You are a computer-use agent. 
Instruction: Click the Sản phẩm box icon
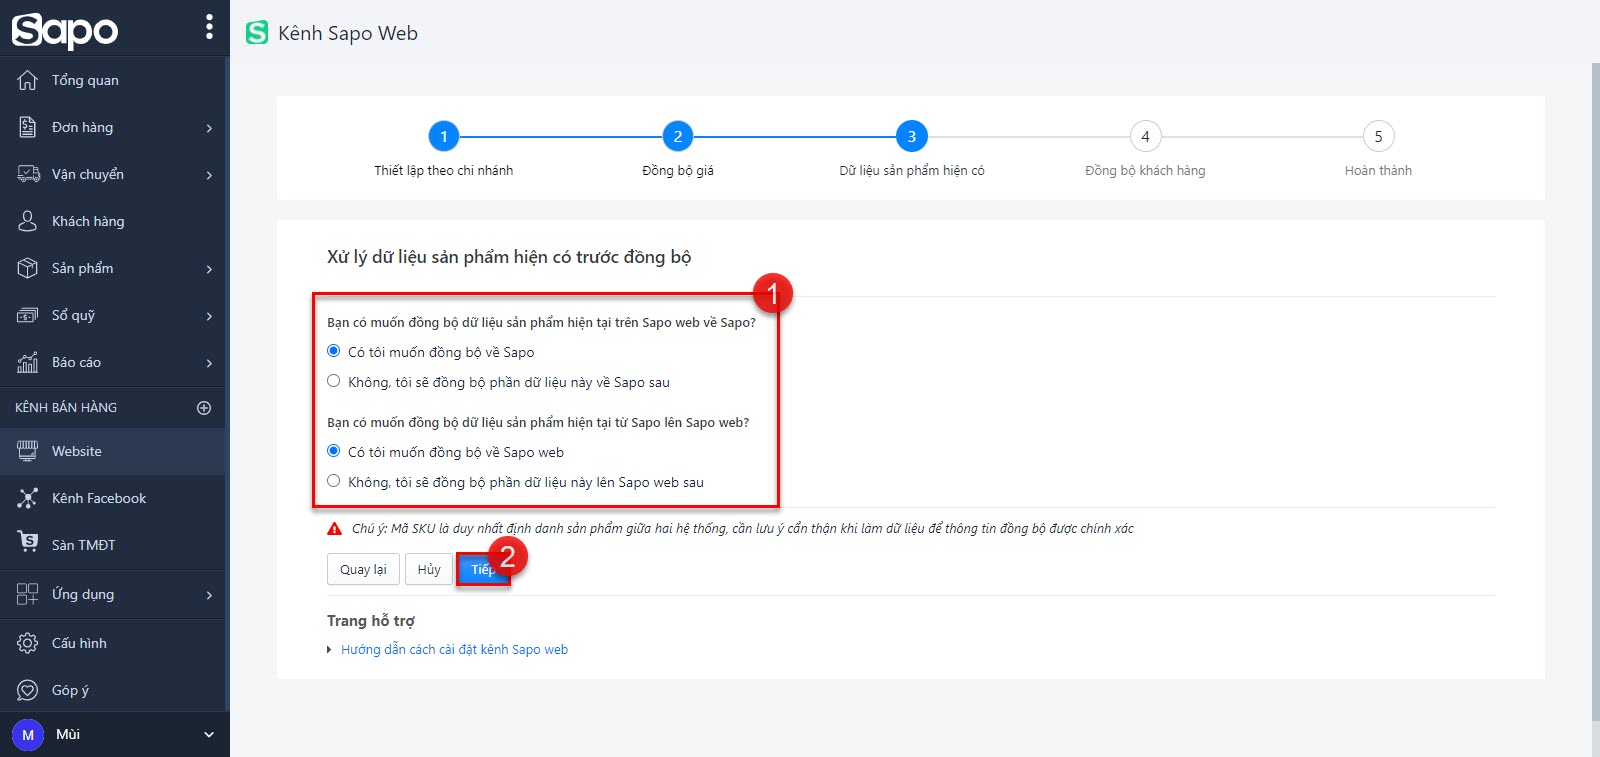tap(28, 268)
